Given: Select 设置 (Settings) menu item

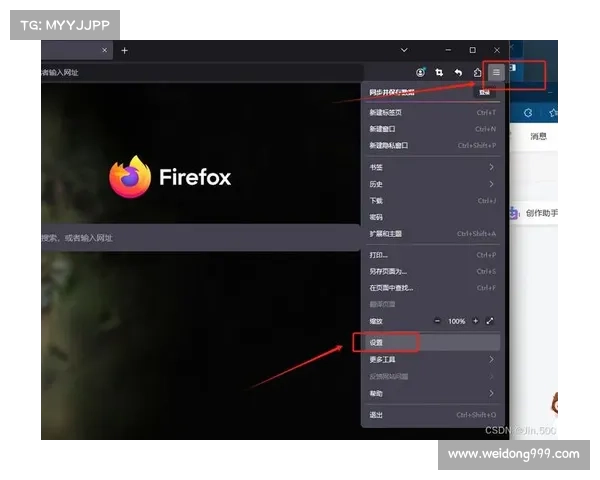Looking at the screenshot, I should [385, 342].
